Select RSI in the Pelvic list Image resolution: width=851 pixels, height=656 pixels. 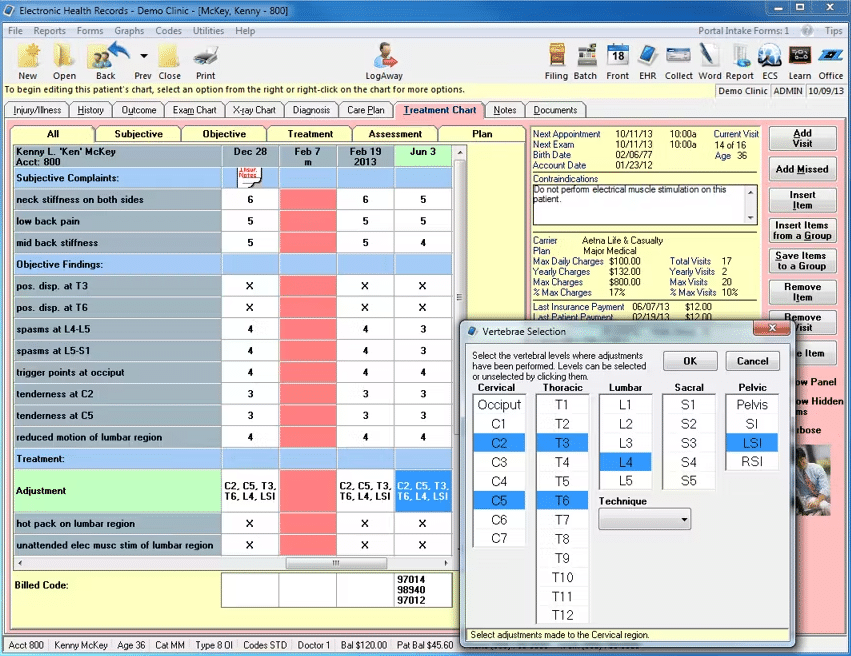tap(752, 462)
